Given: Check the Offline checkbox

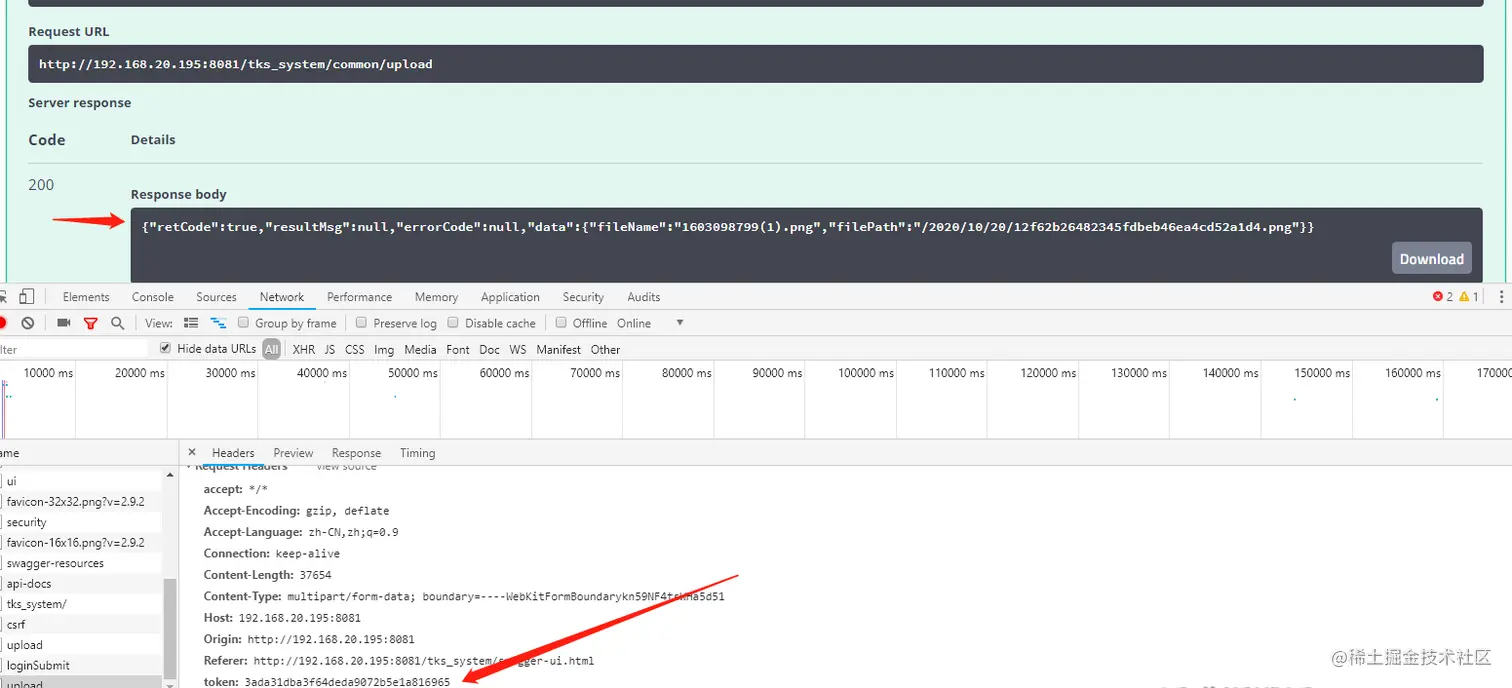Looking at the screenshot, I should (561, 323).
